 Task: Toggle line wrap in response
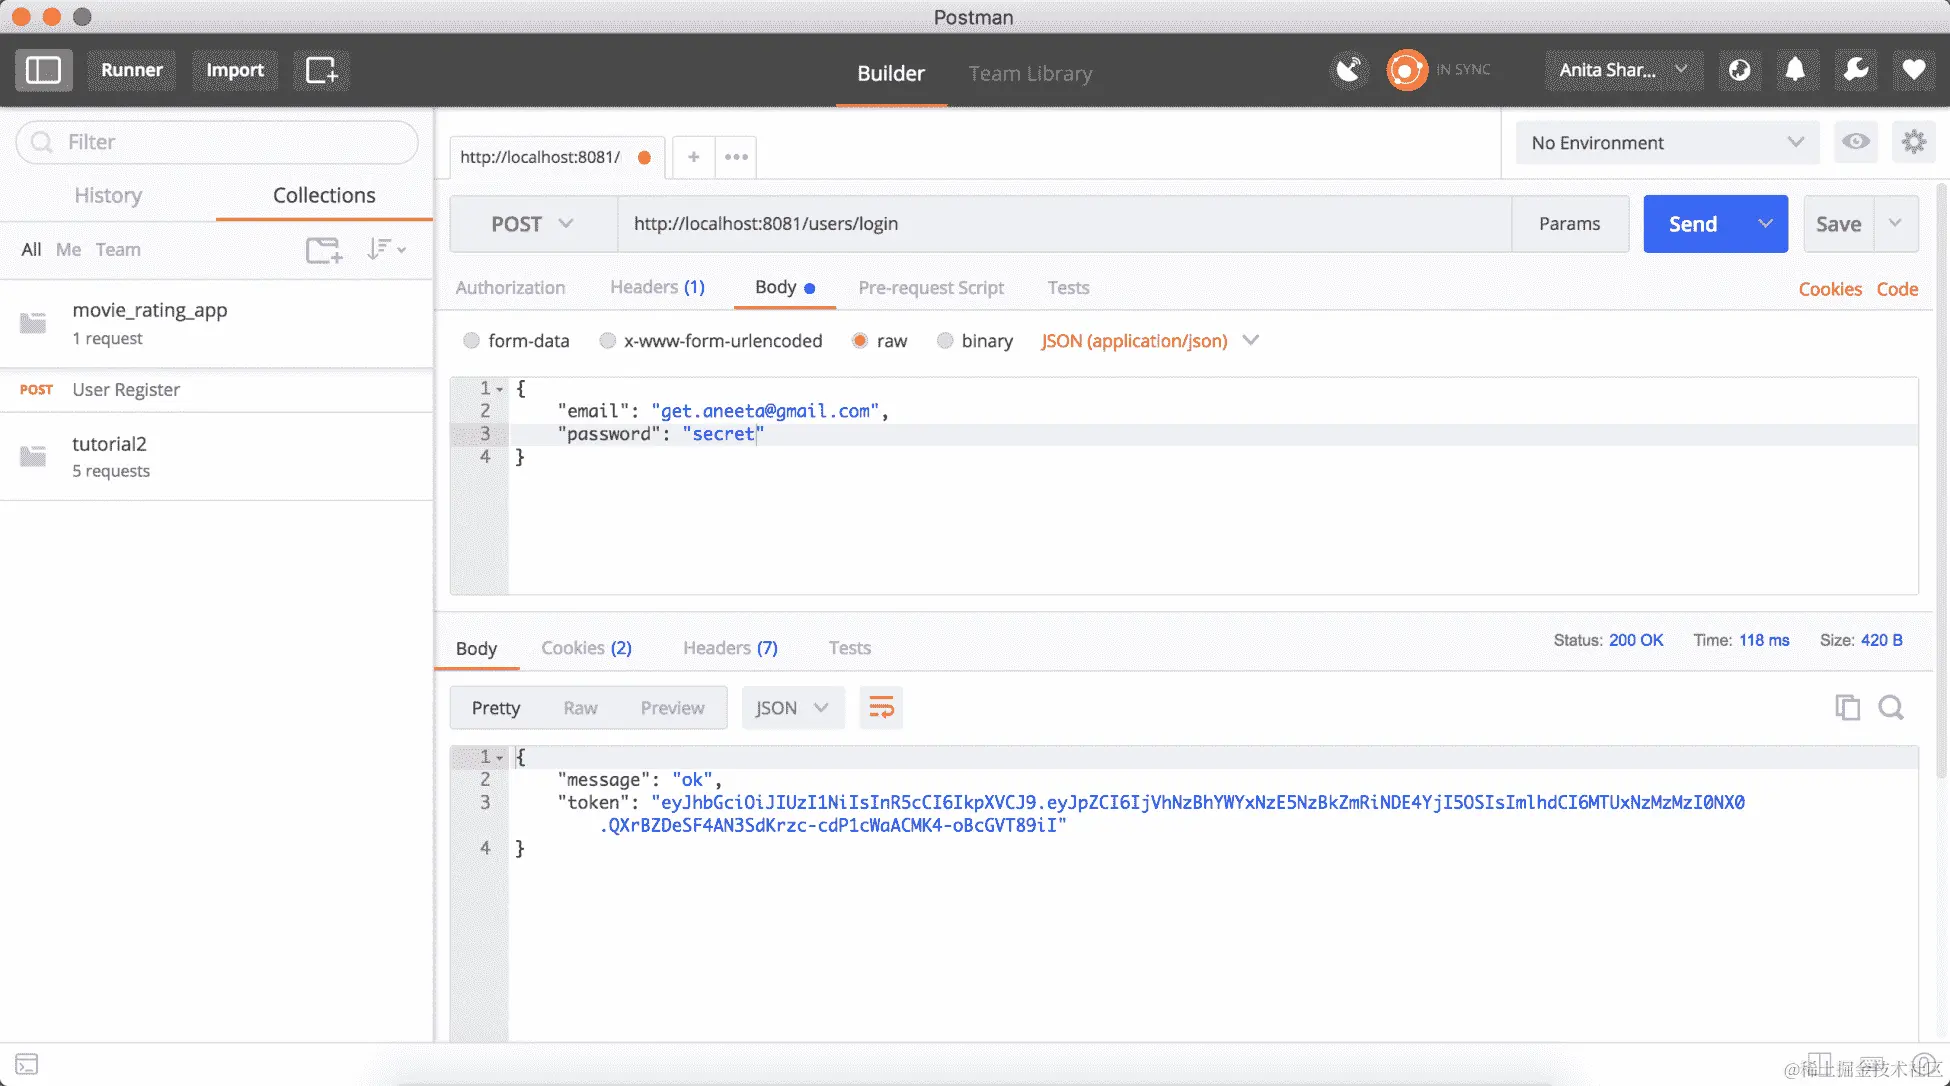[881, 708]
